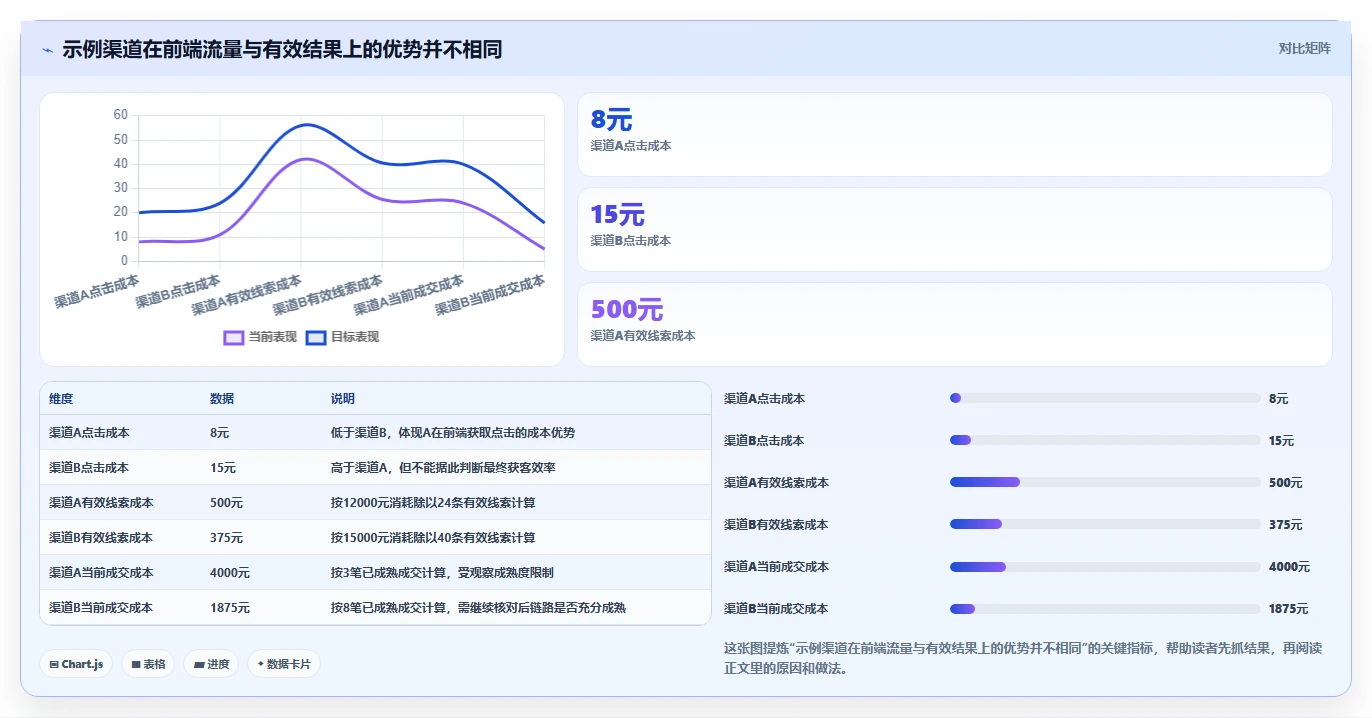Viewport: 1372px width, 718px height.
Task: Click the 4000元 value in the table
Action: pos(230,572)
